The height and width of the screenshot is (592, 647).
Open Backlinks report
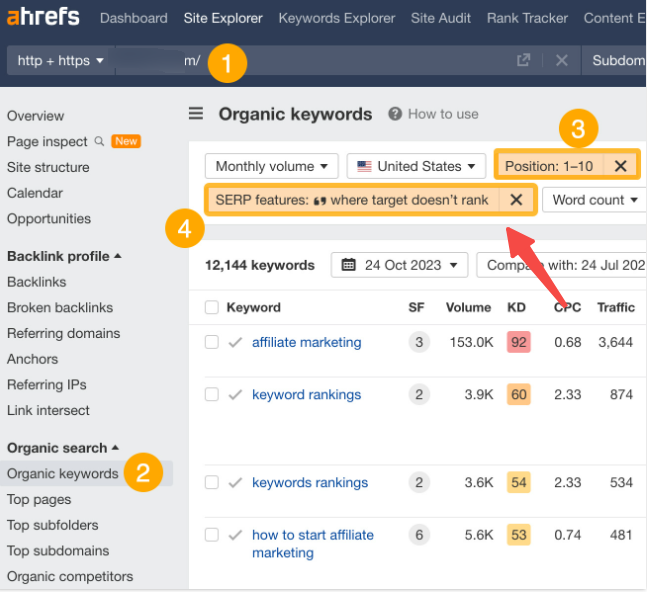tap(36, 282)
